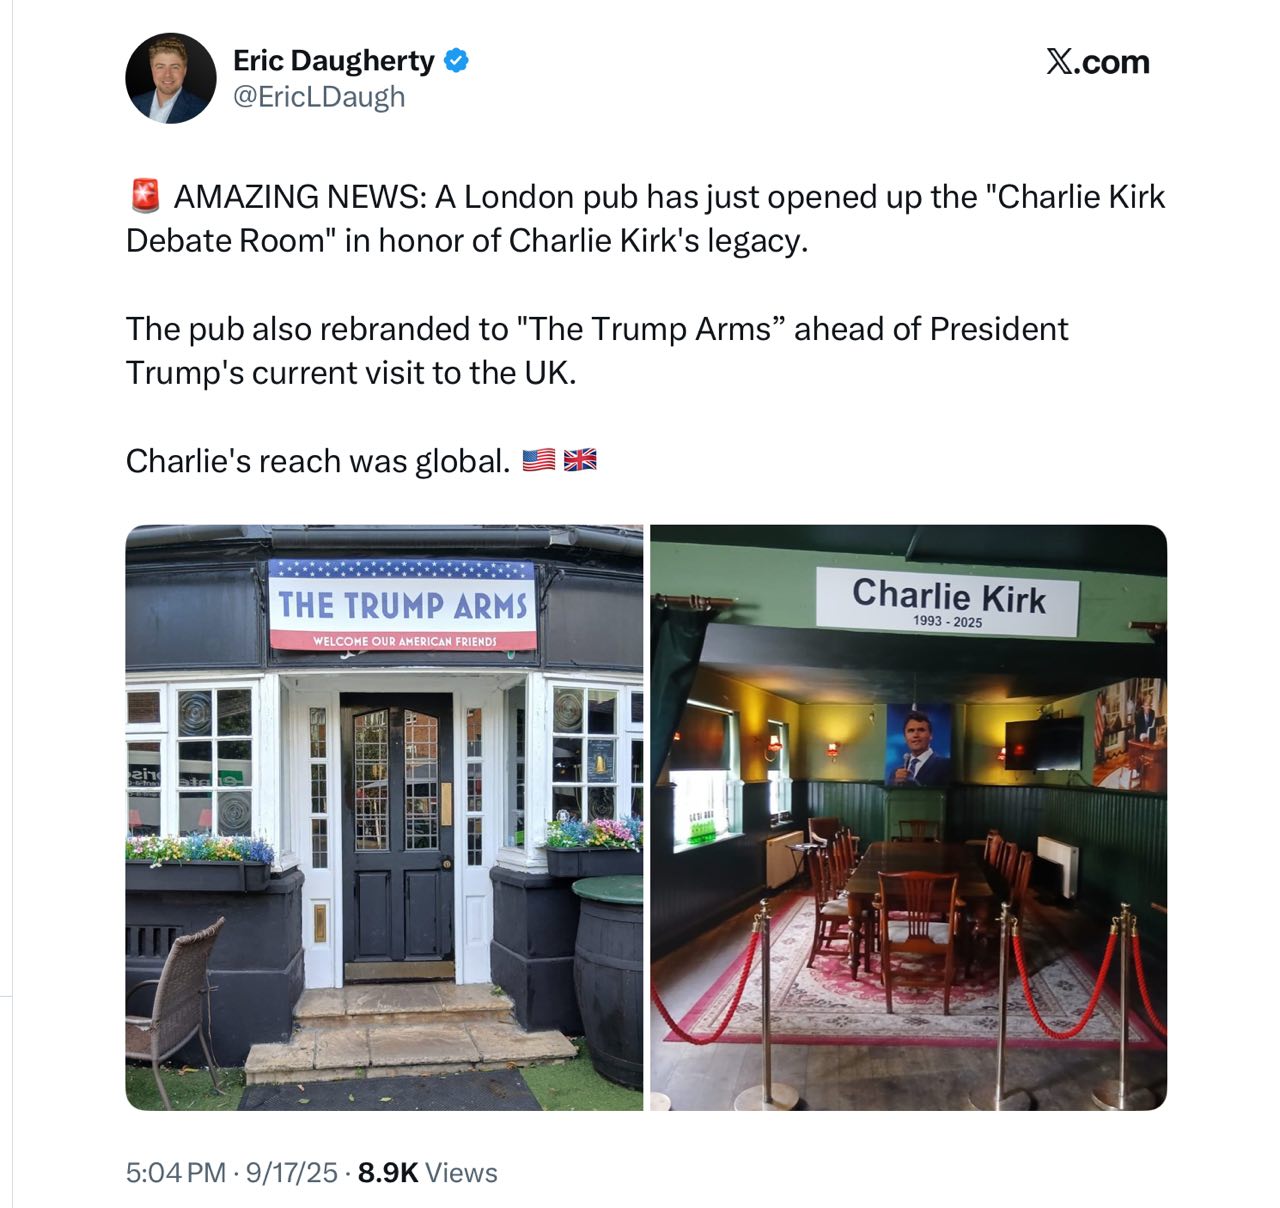Click the X.com logo
The height and width of the screenshot is (1208, 1280).
[1097, 62]
